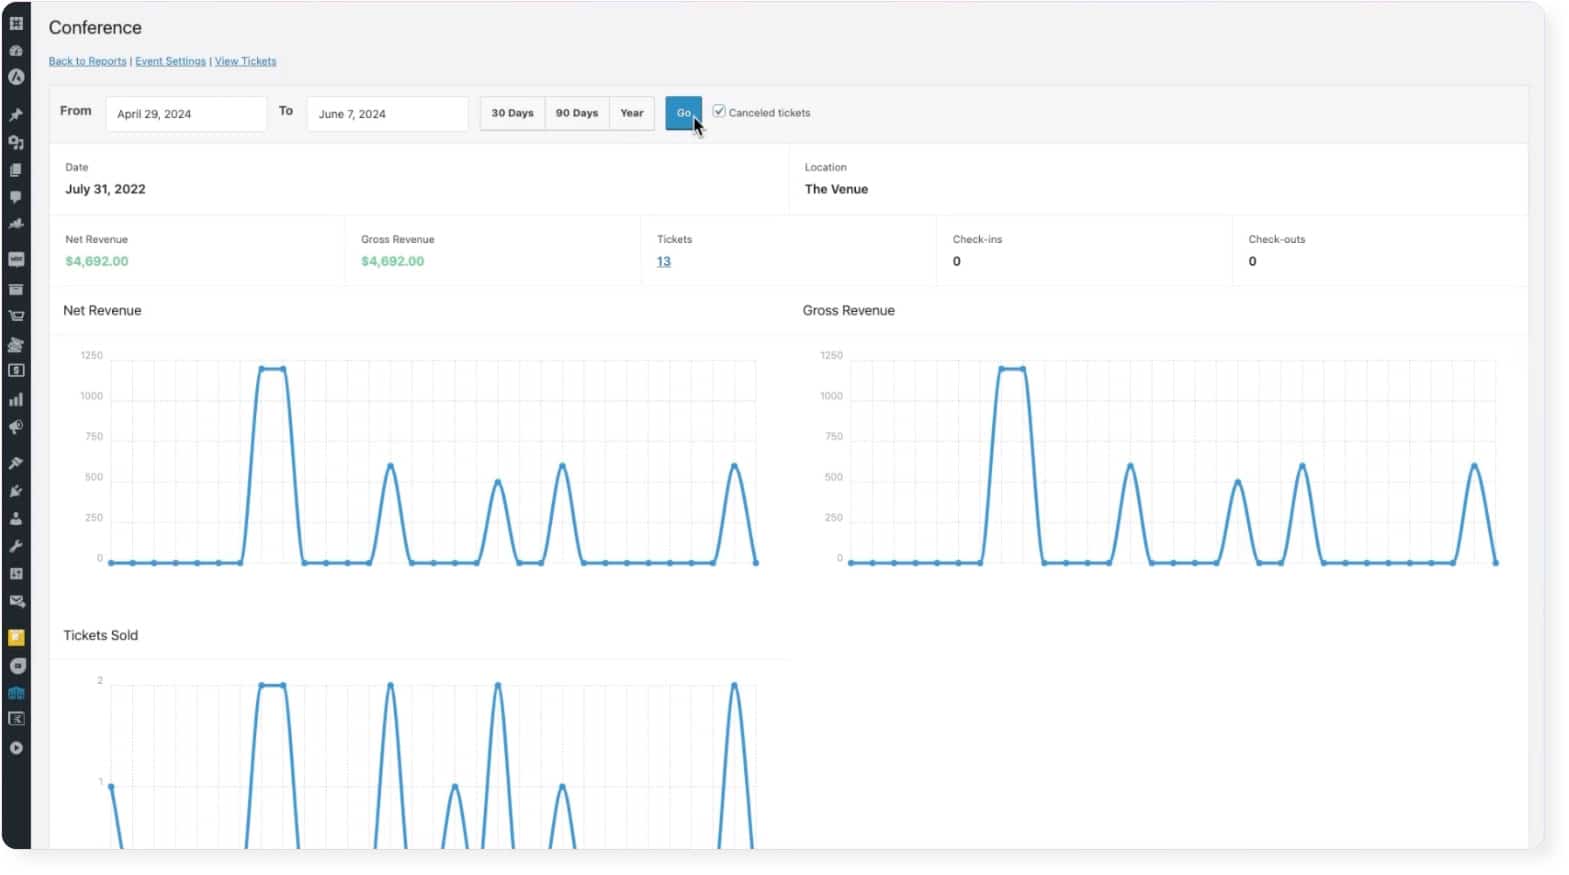1569x875 pixels.
Task: Open the Event Settings link
Action: pyautogui.click(x=170, y=61)
